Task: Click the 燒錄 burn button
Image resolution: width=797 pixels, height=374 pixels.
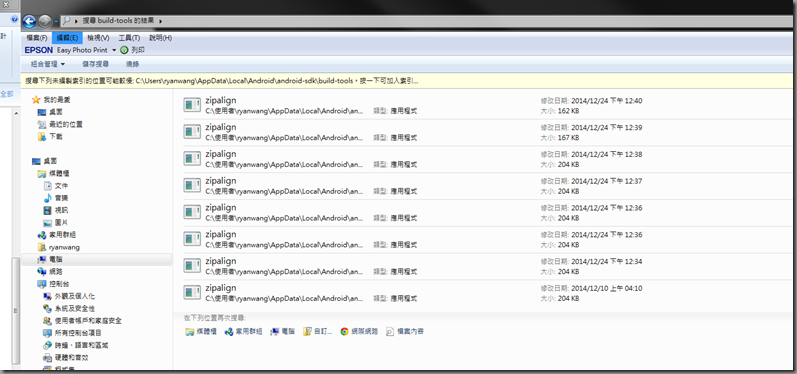Action: point(132,64)
